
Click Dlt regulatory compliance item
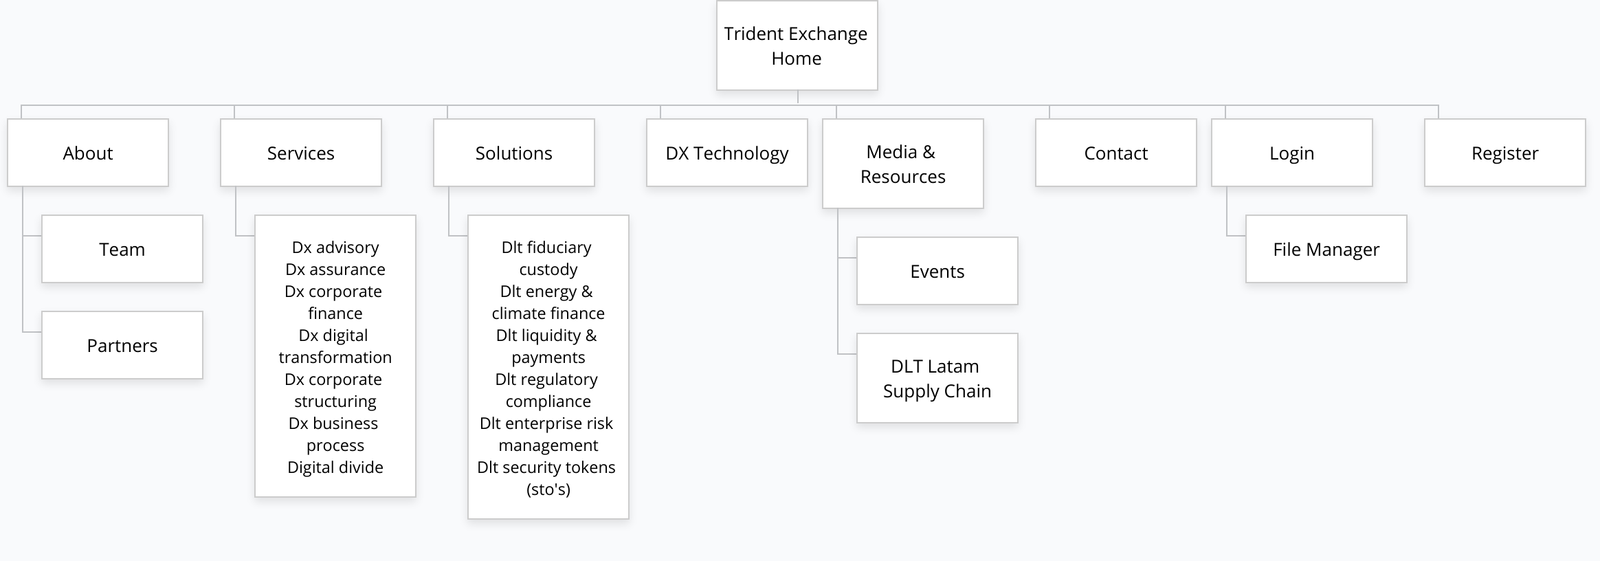pyautogui.click(x=548, y=390)
